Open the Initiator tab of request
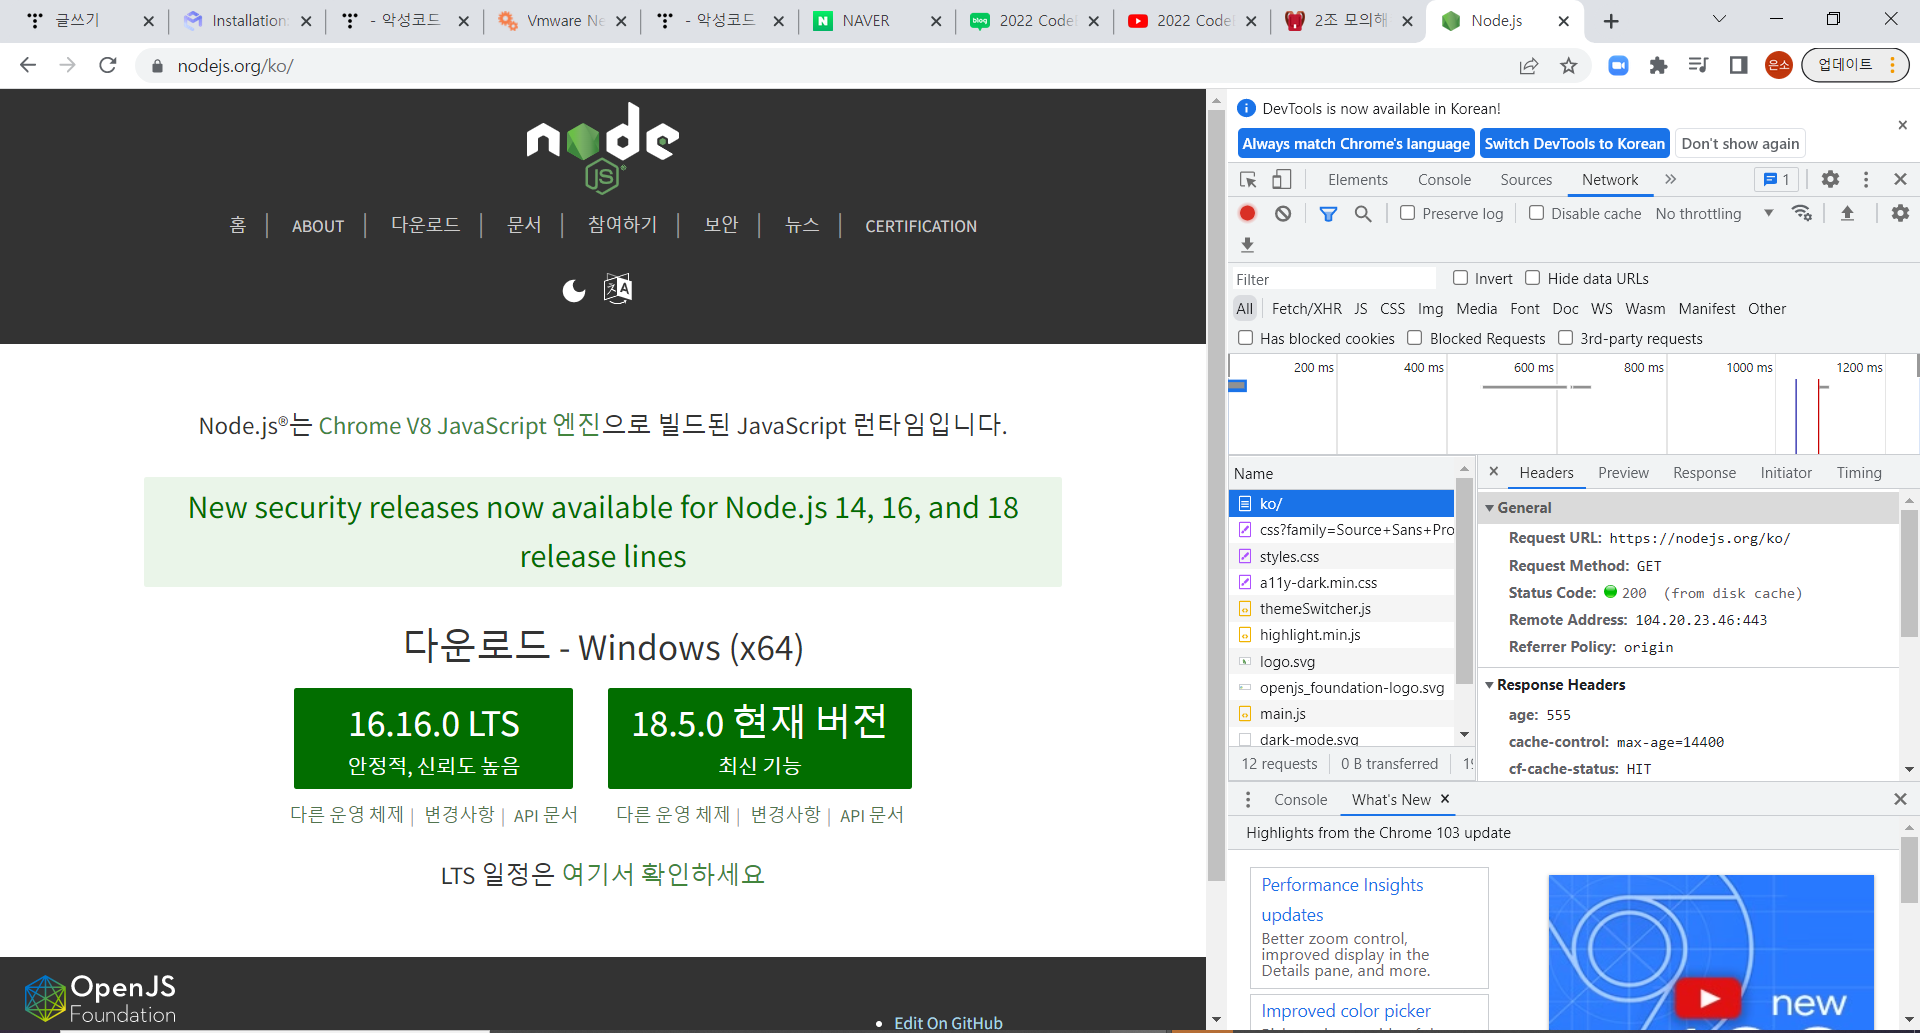The width and height of the screenshot is (1920, 1033). [1786, 473]
